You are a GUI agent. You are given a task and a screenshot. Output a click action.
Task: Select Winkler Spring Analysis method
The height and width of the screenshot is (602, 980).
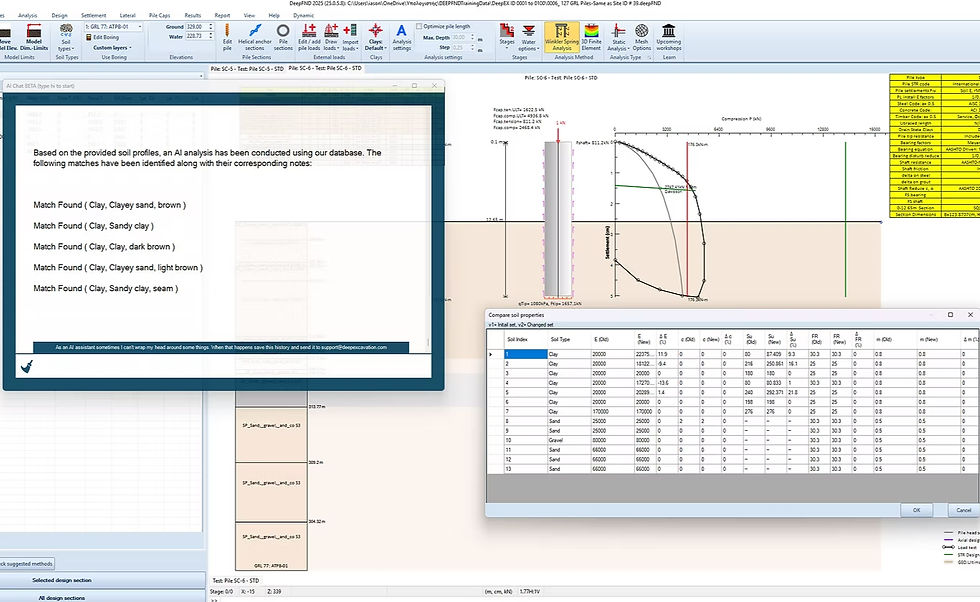coord(562,37)
